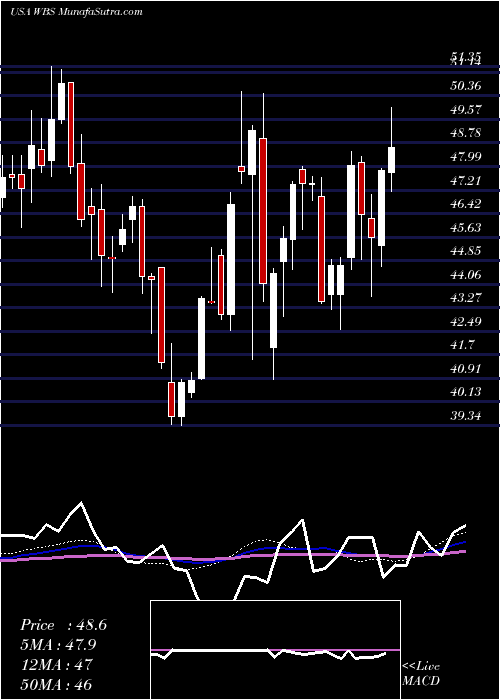This screenshot has height=700, width=500.
Task: Click the 39.34 price axis label
Action: point(466,416)
